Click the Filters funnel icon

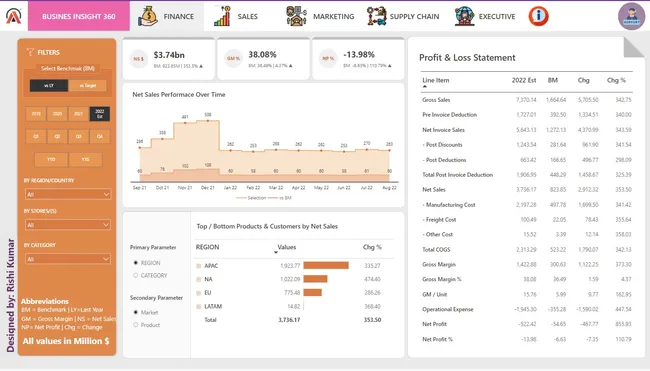[x=30, y=52]
